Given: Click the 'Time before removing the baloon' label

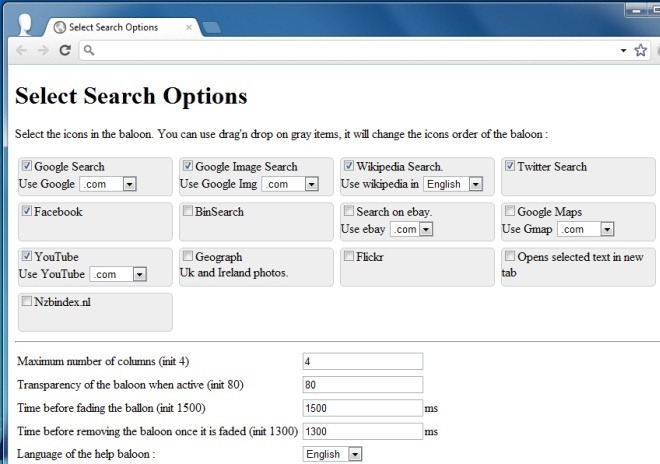Looking at the screenshot, I should pyautogui.click(x=157, y=431).
